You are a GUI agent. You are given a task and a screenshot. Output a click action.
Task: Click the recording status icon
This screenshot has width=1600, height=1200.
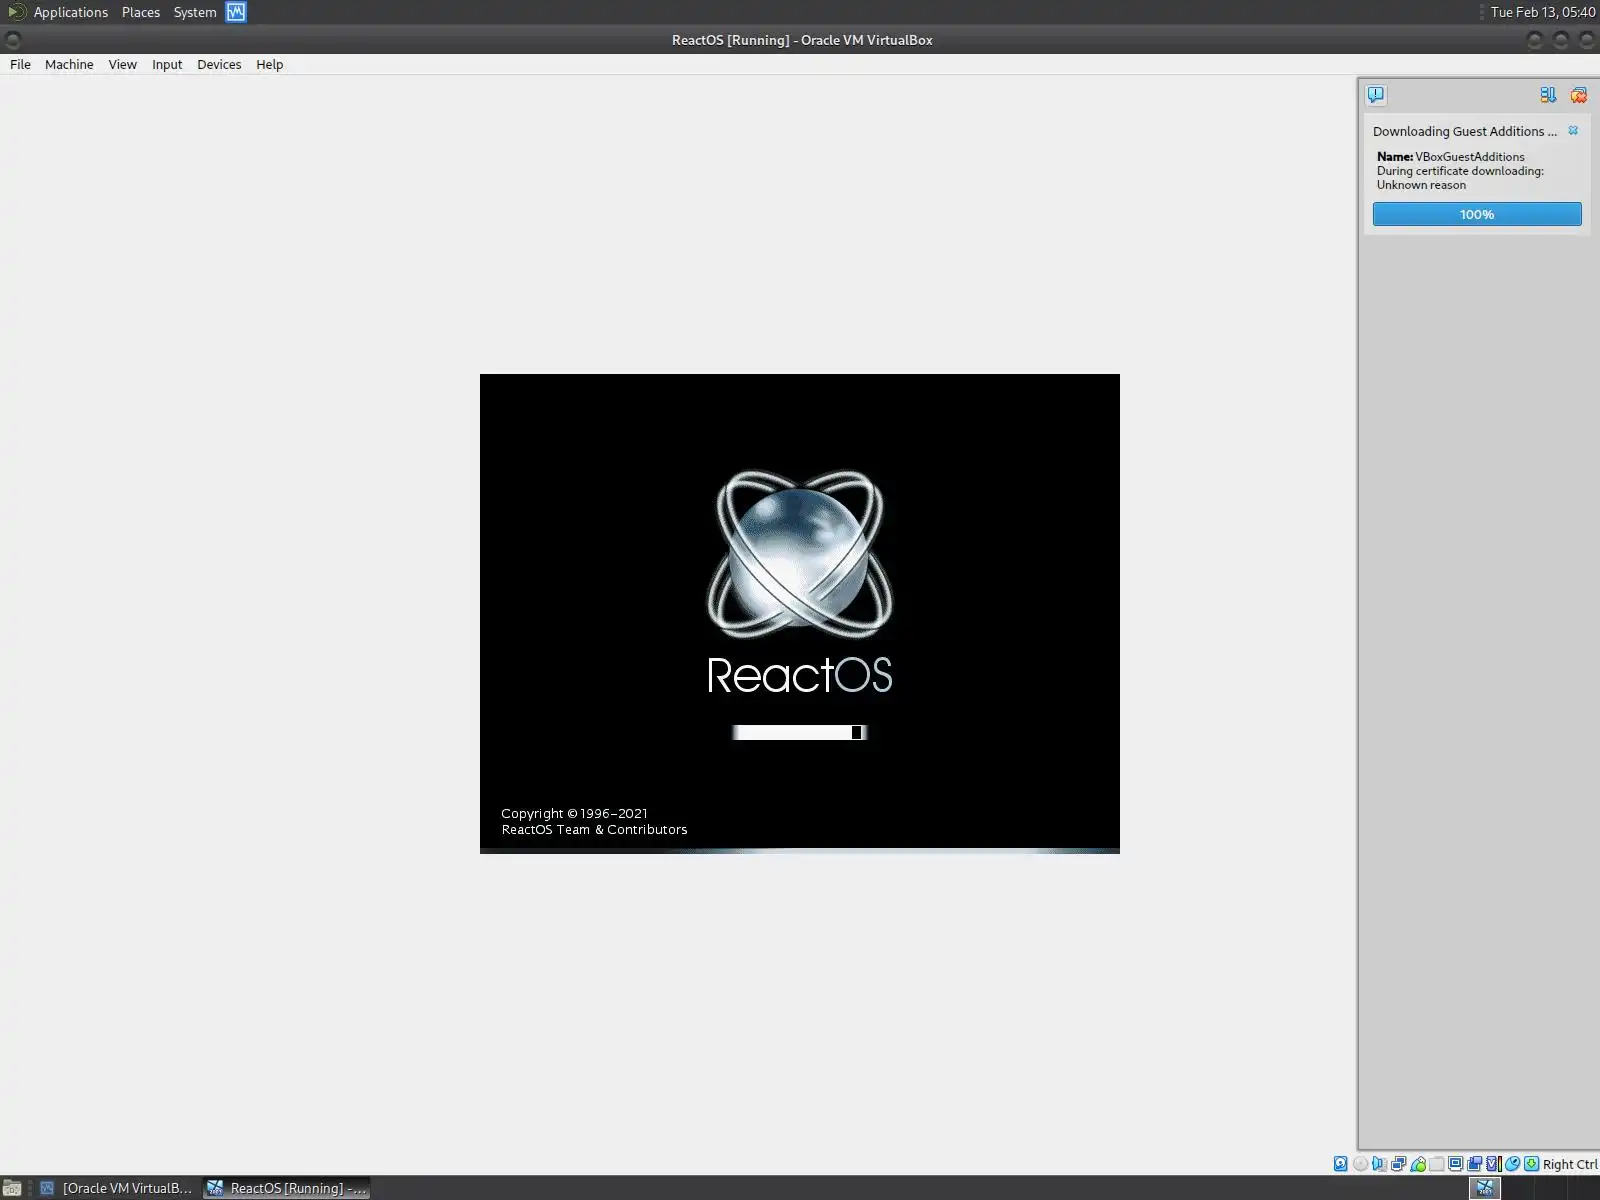1475,1164
